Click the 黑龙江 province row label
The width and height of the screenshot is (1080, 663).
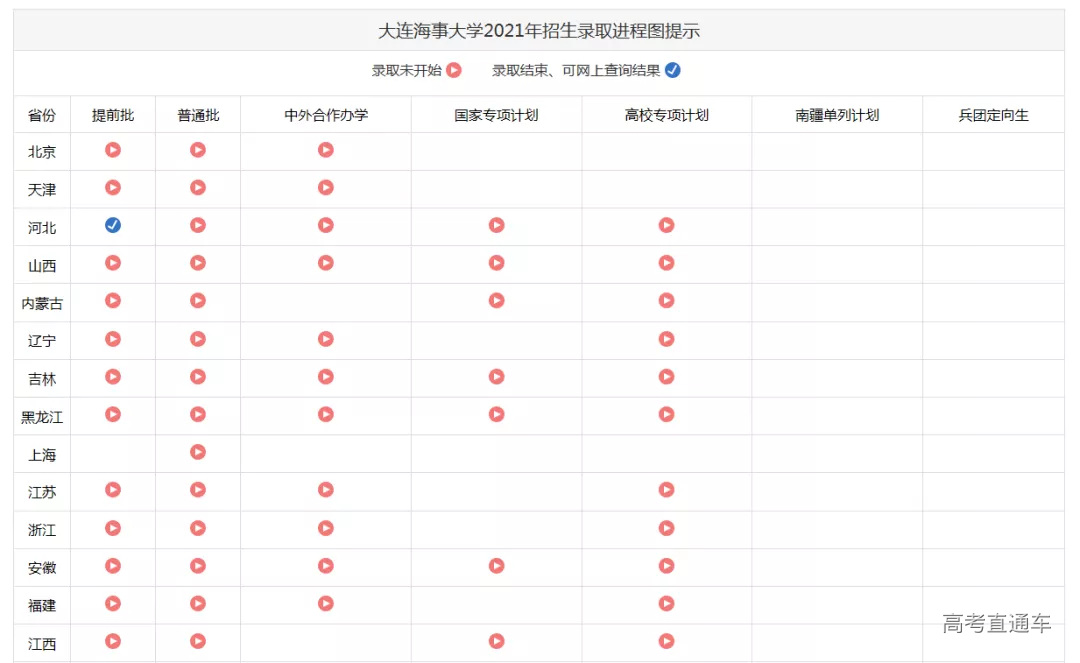pyautogui.click(x=42, y=417)
